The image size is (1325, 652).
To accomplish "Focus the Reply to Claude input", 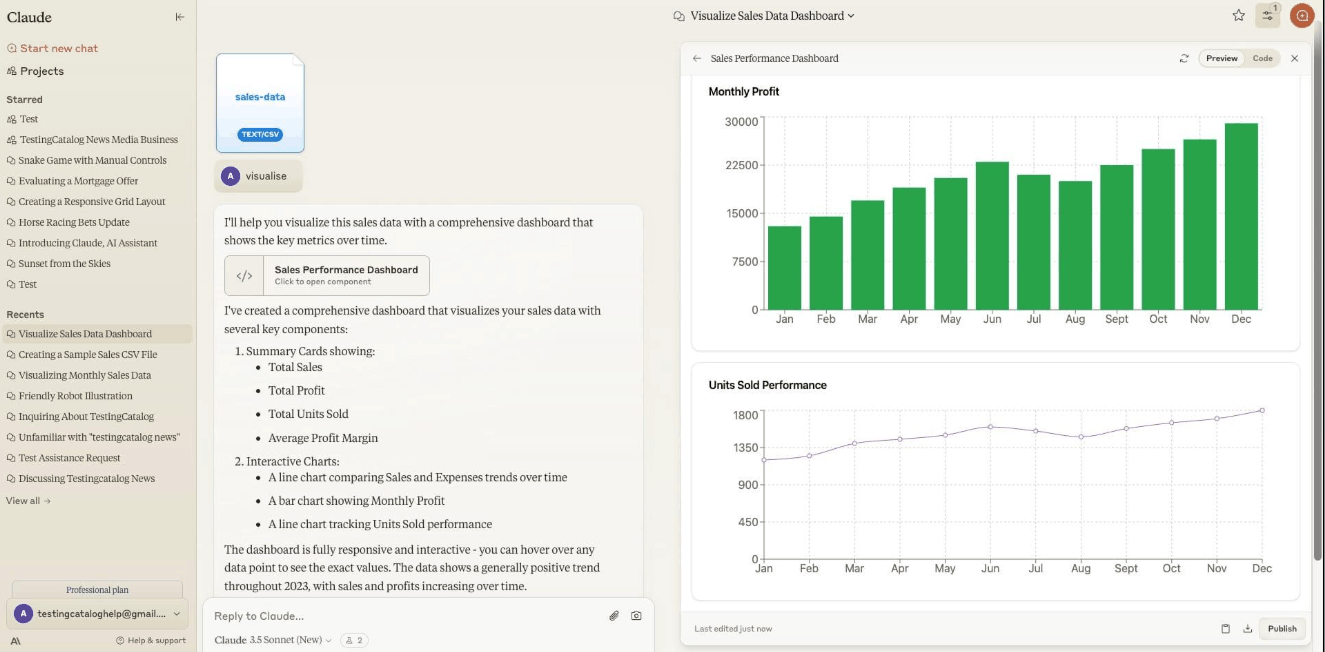I will pyautogui.click(x=405, y=616).
